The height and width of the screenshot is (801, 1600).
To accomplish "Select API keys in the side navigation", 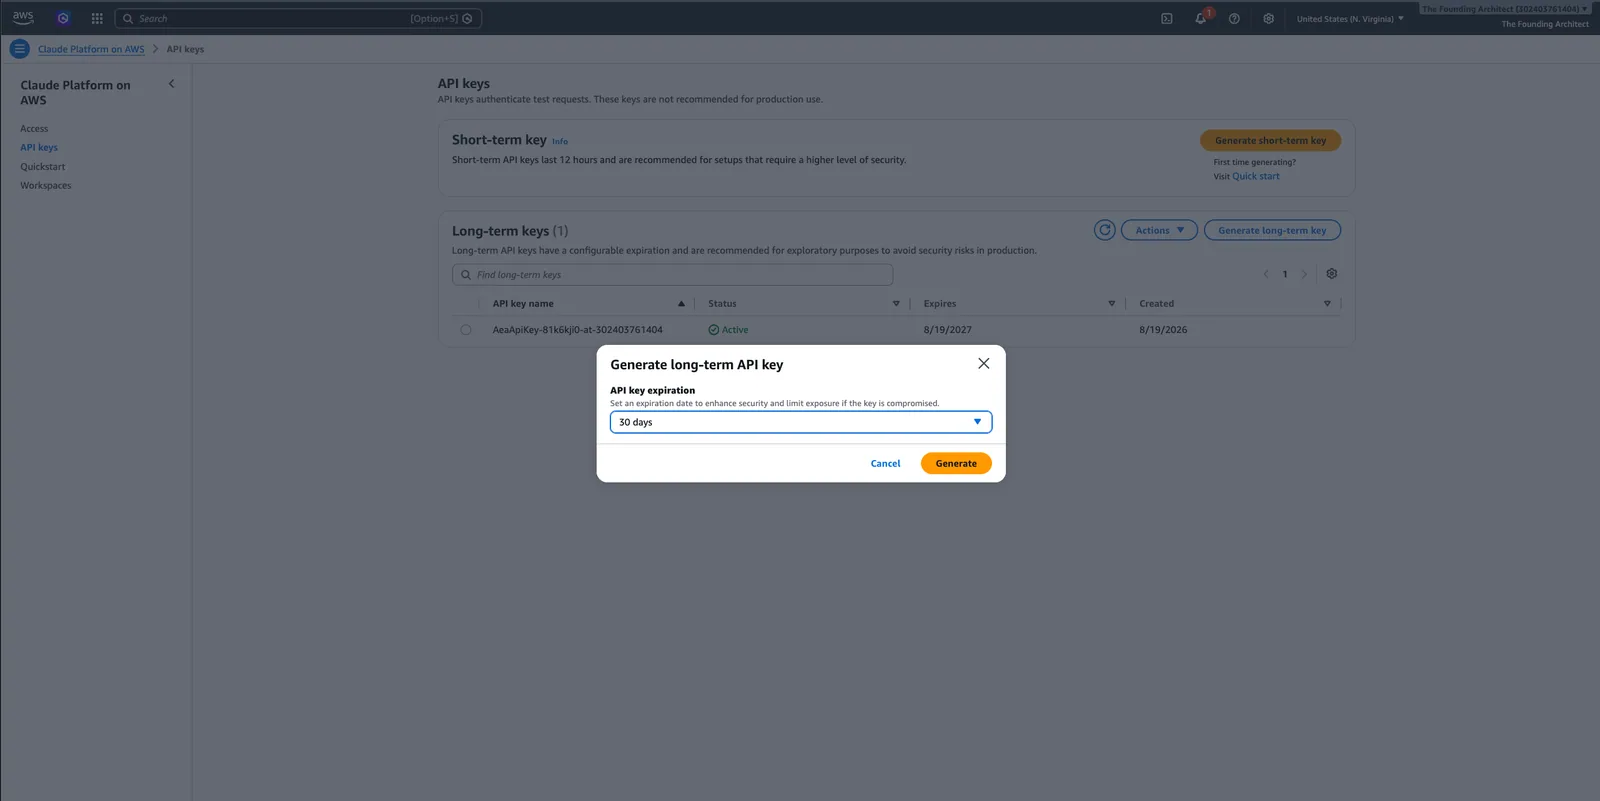I will coord(39,148).
